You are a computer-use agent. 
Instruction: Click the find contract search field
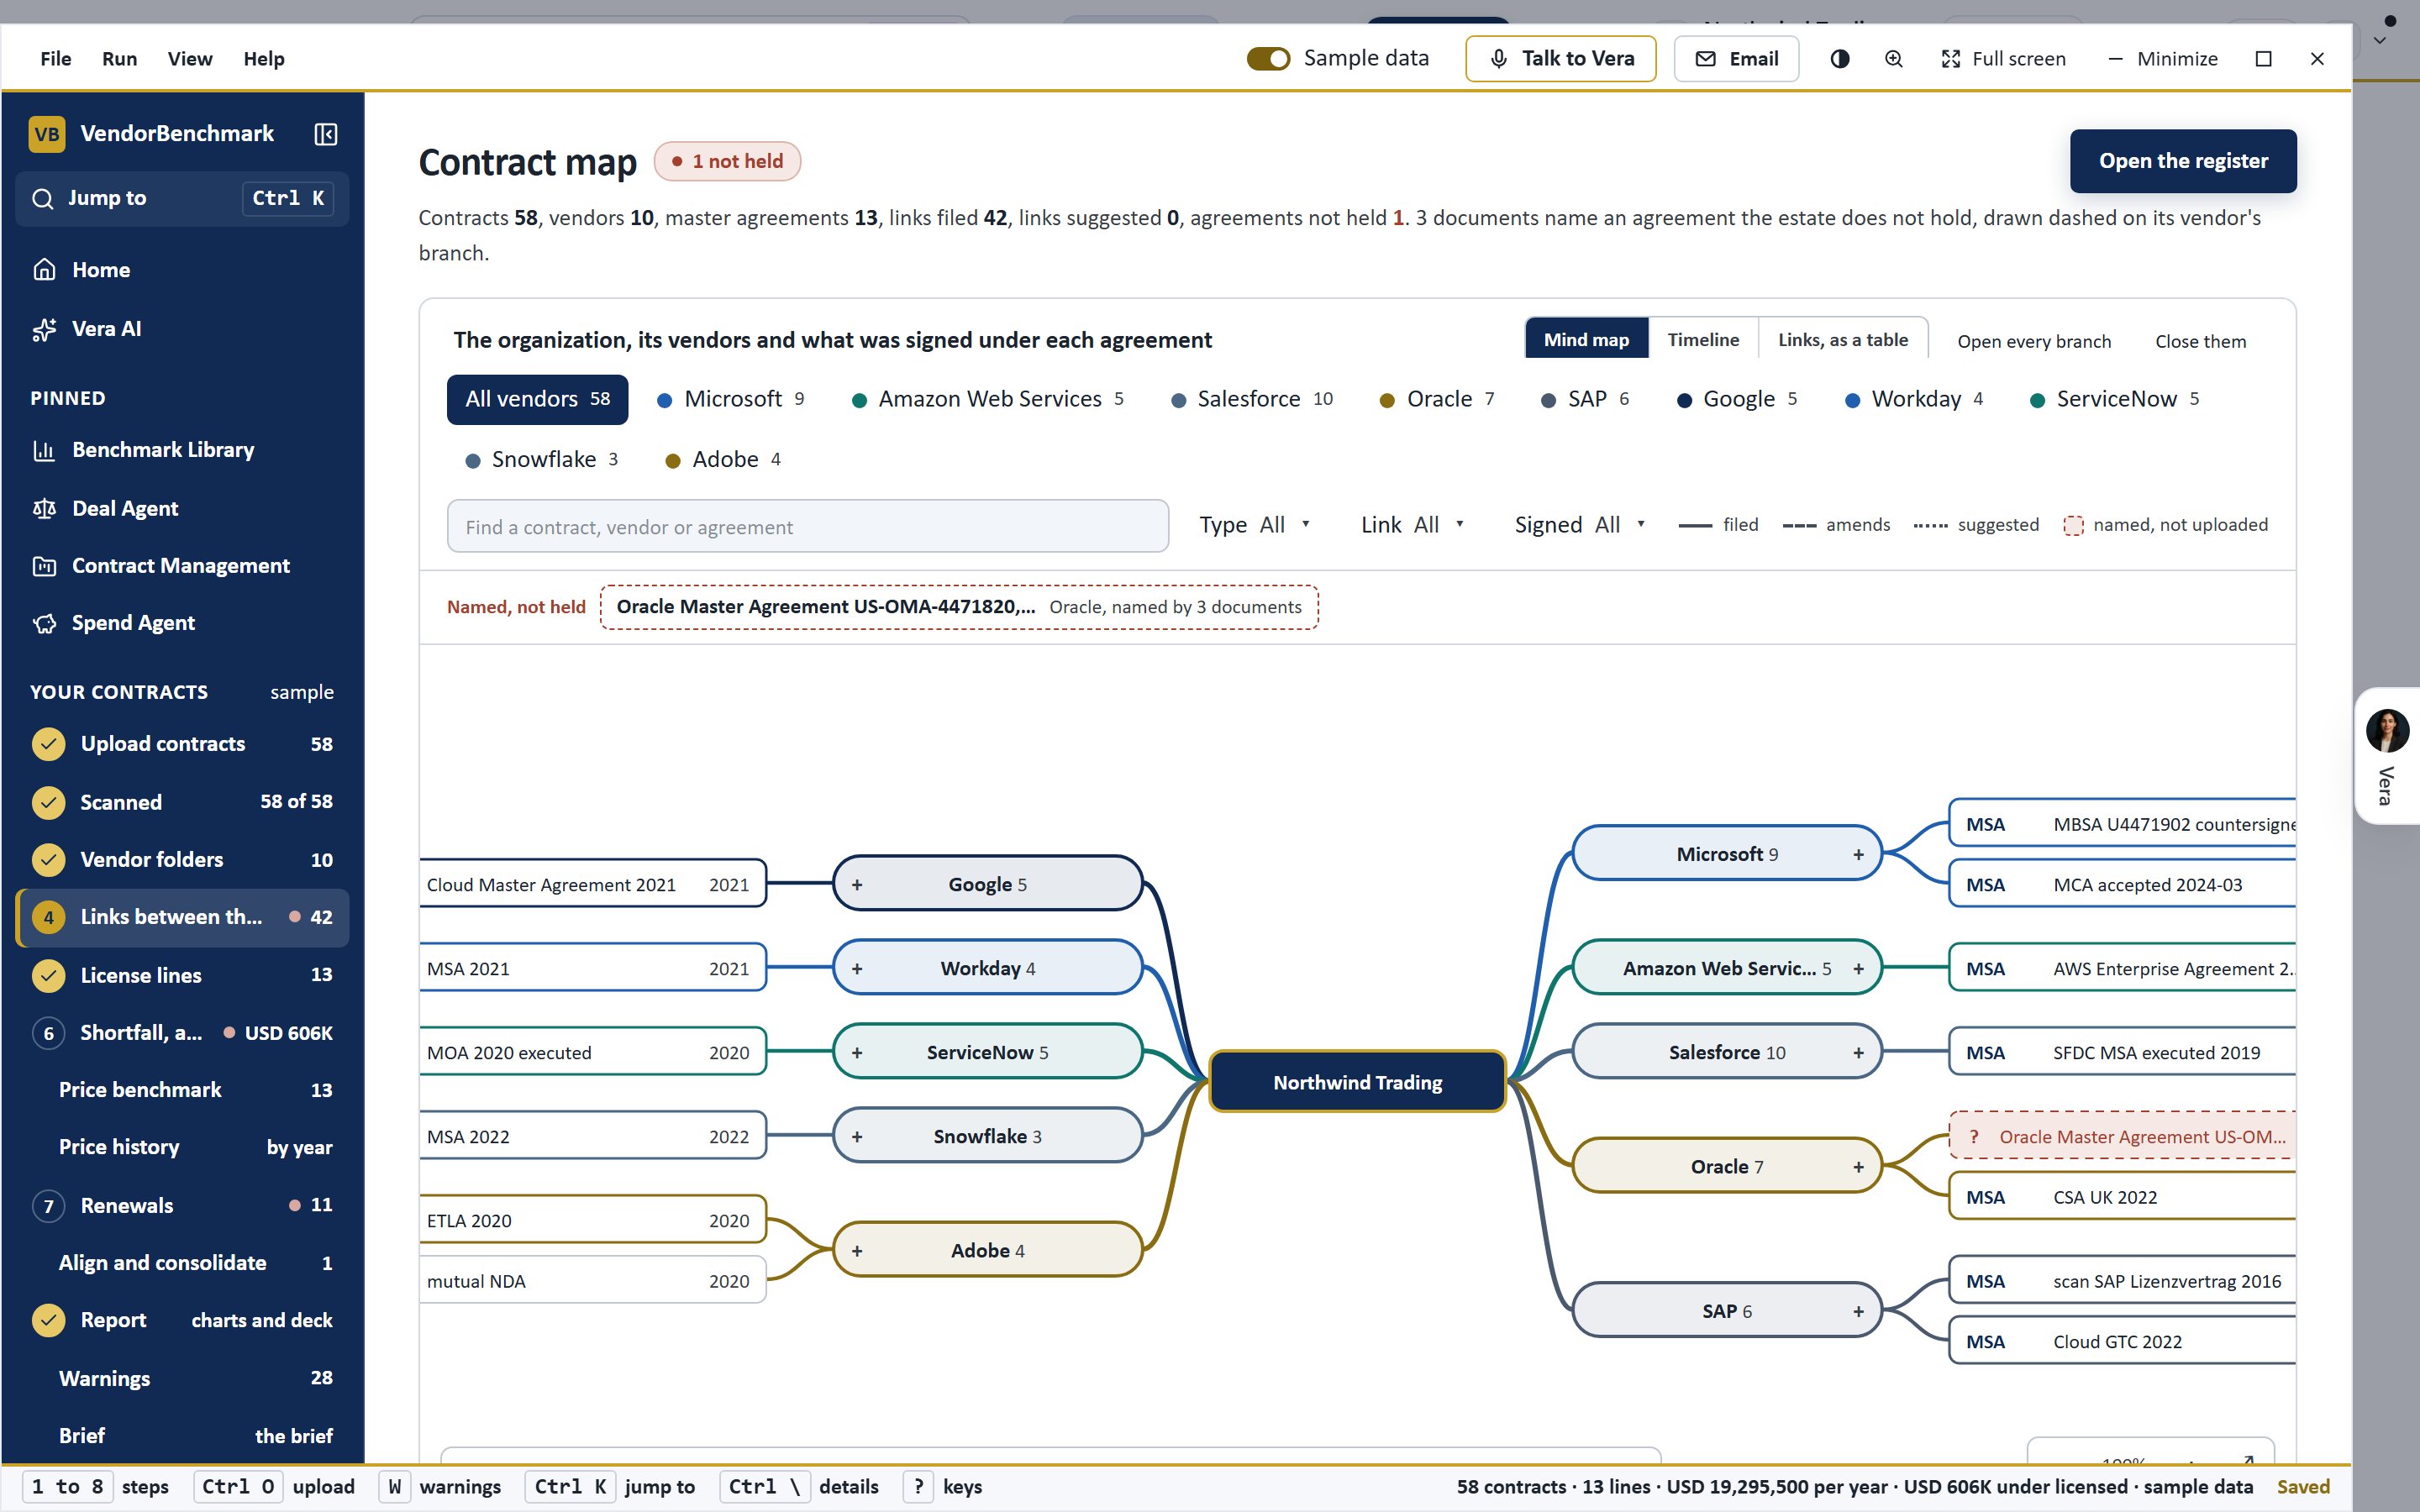coord(808,527)
